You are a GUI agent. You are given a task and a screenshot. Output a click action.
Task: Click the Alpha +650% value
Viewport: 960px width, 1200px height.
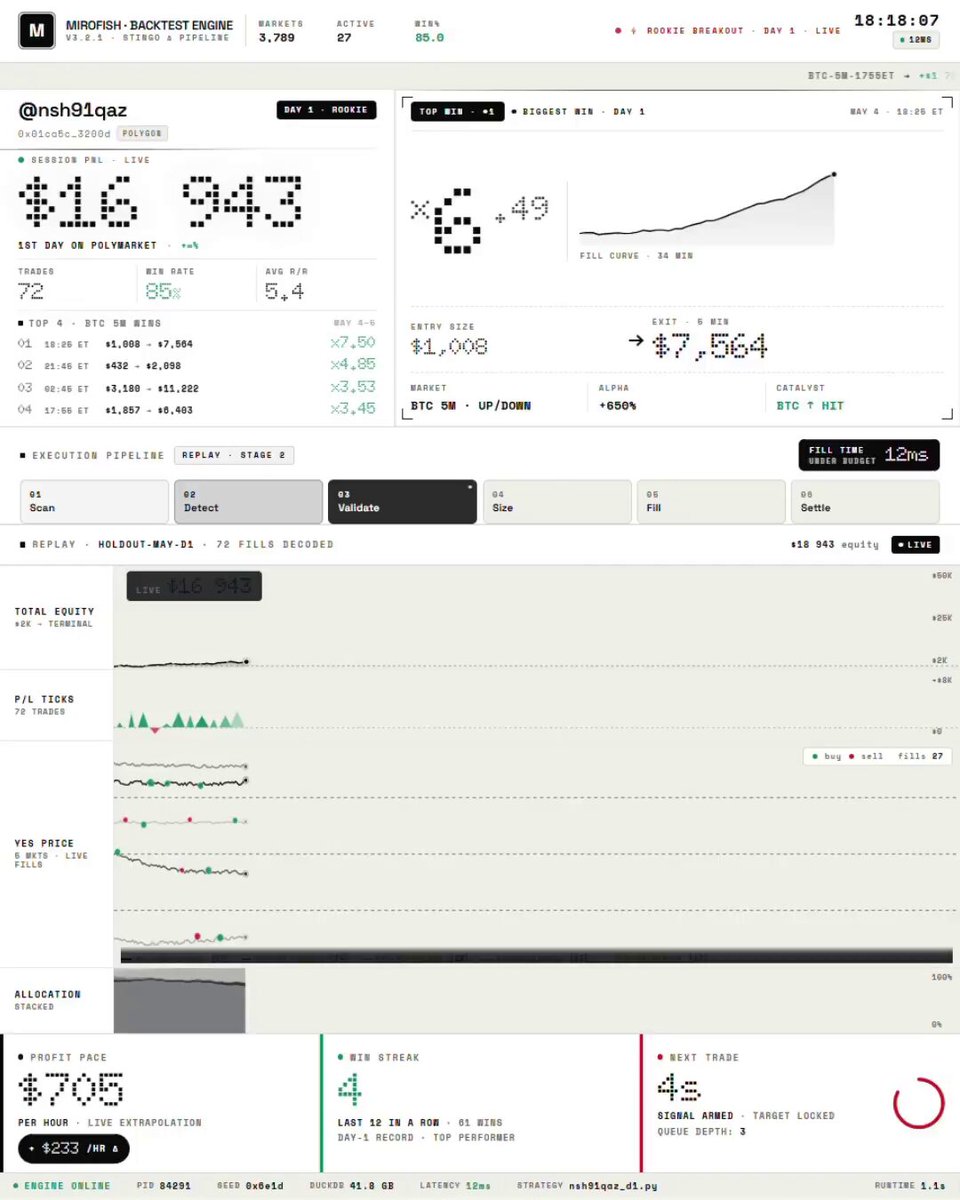click(618, 405)
